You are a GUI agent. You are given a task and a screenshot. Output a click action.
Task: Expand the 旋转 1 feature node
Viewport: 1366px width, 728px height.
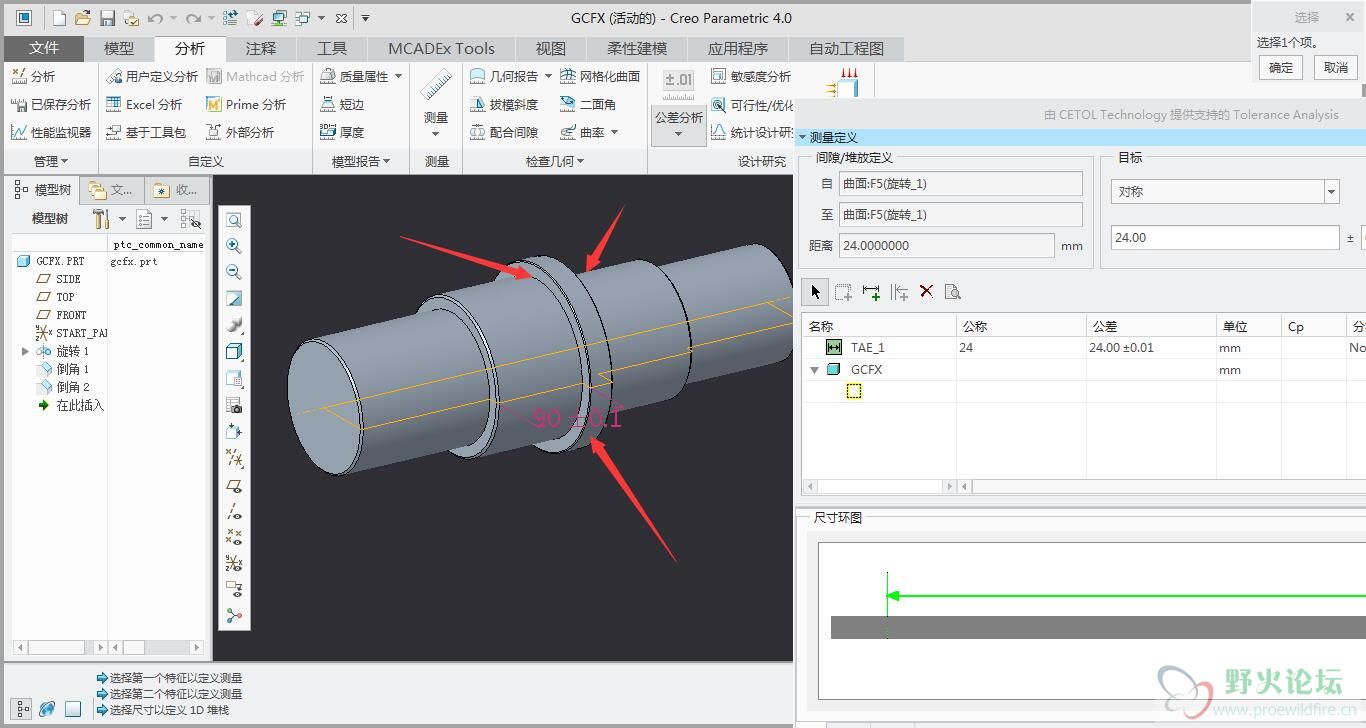click(25, 351)
